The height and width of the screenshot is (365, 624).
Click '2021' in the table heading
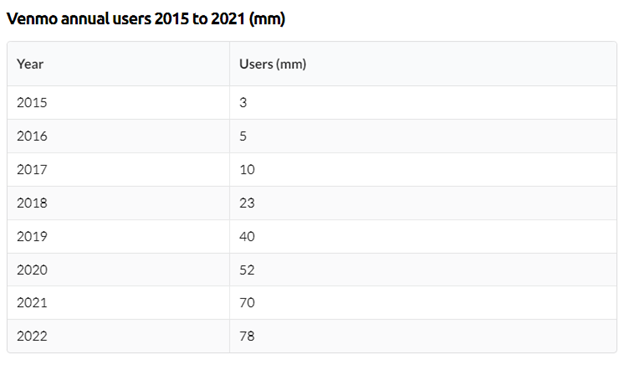tap(228, 19)
